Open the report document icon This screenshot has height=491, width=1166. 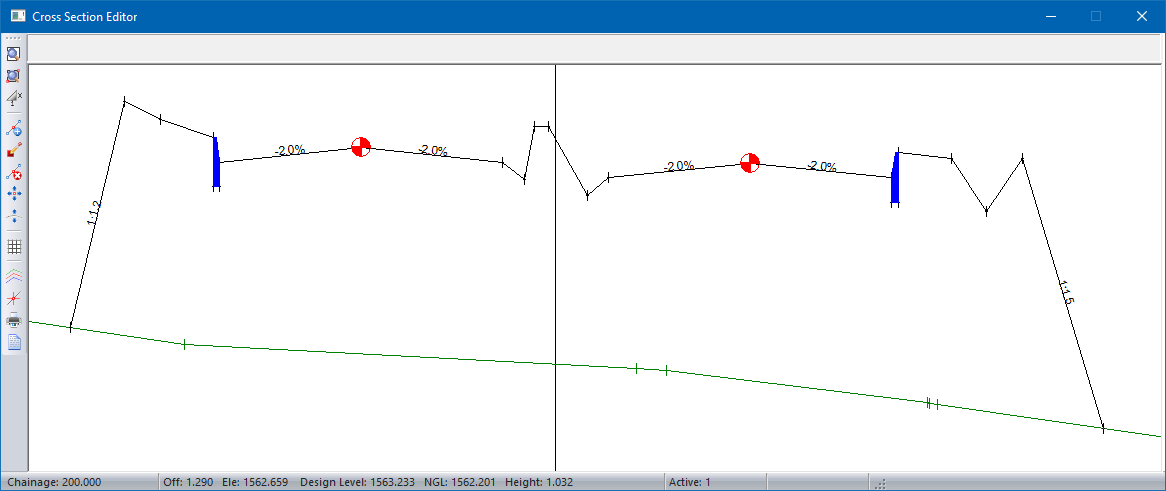pos(14,342)
